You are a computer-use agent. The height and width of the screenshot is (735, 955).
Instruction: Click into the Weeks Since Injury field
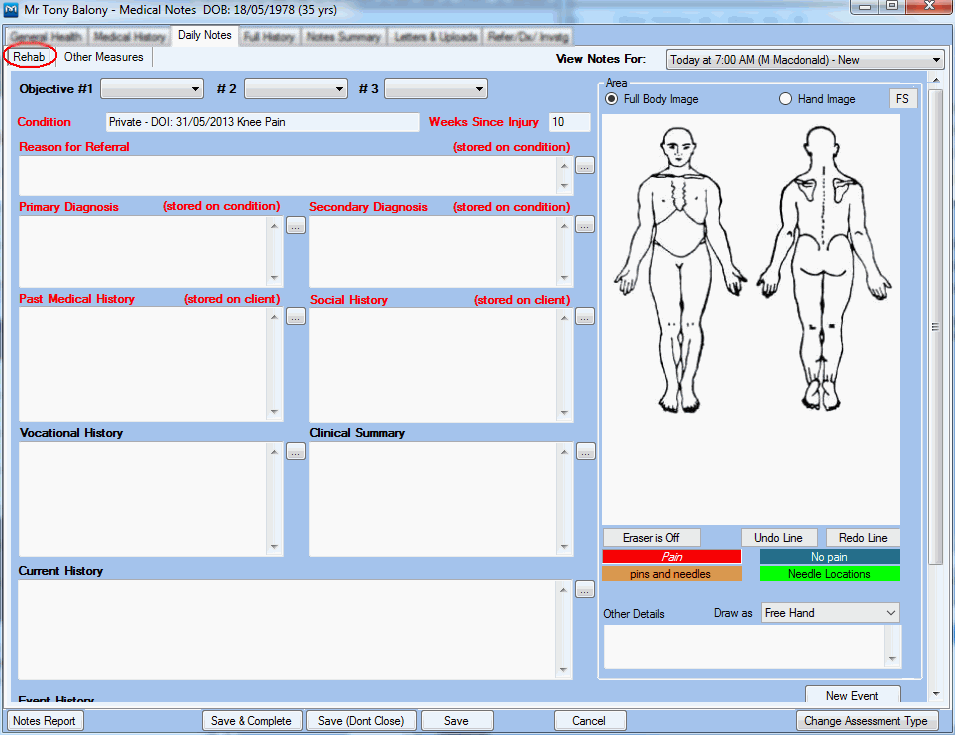[570, 122]
